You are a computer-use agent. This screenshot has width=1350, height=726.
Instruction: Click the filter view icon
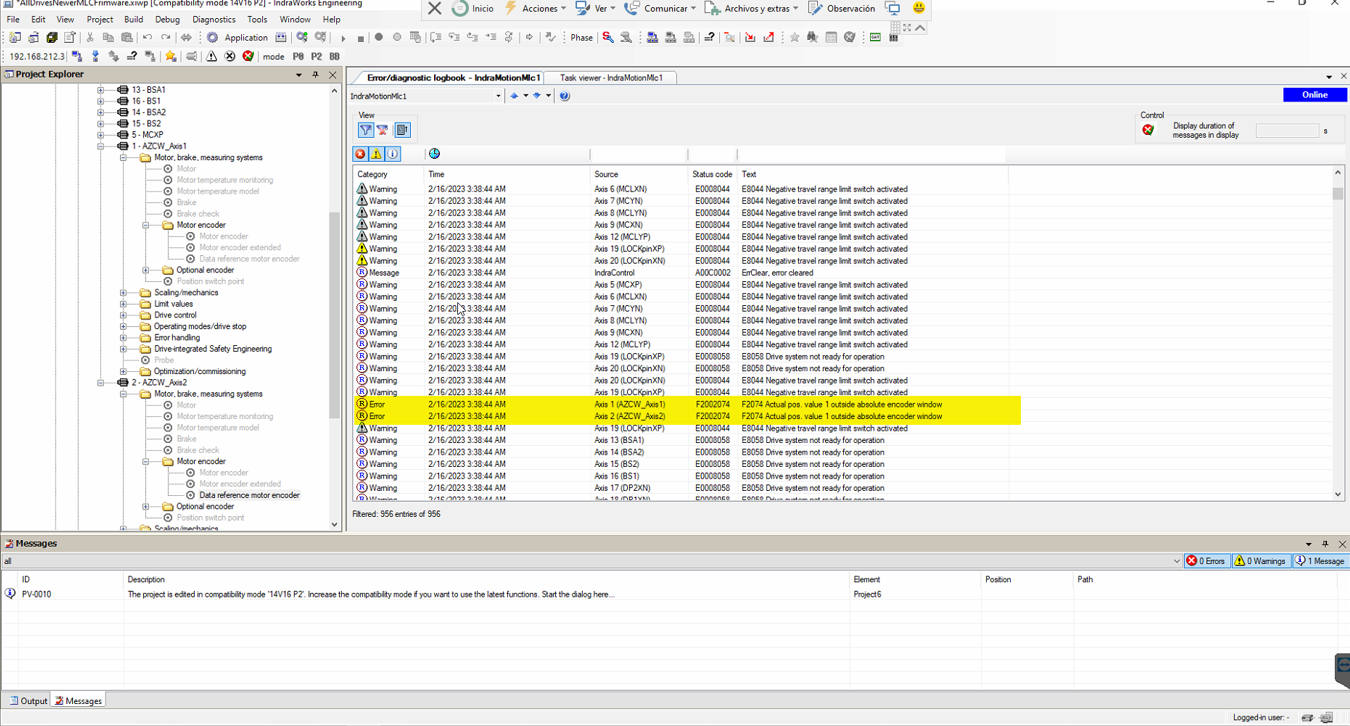pos(366,130)
